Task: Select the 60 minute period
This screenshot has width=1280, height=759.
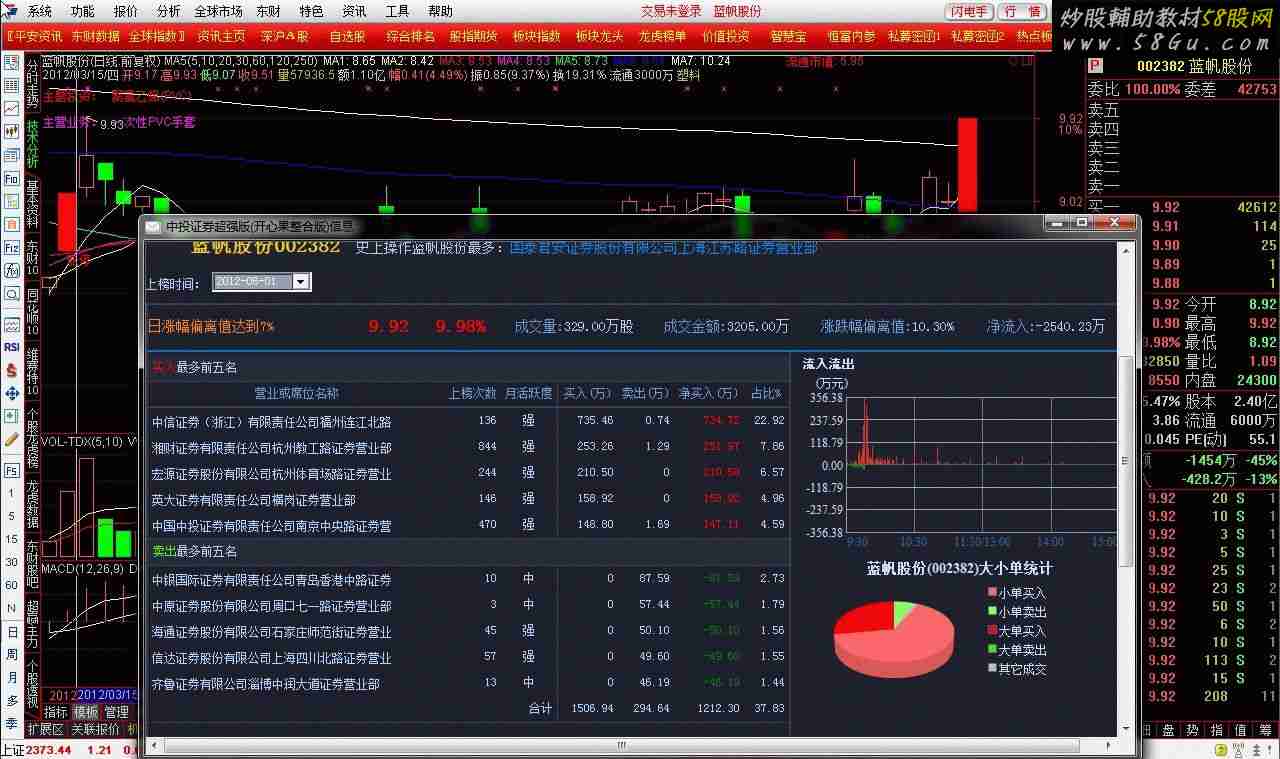Action: click(12, 585)
